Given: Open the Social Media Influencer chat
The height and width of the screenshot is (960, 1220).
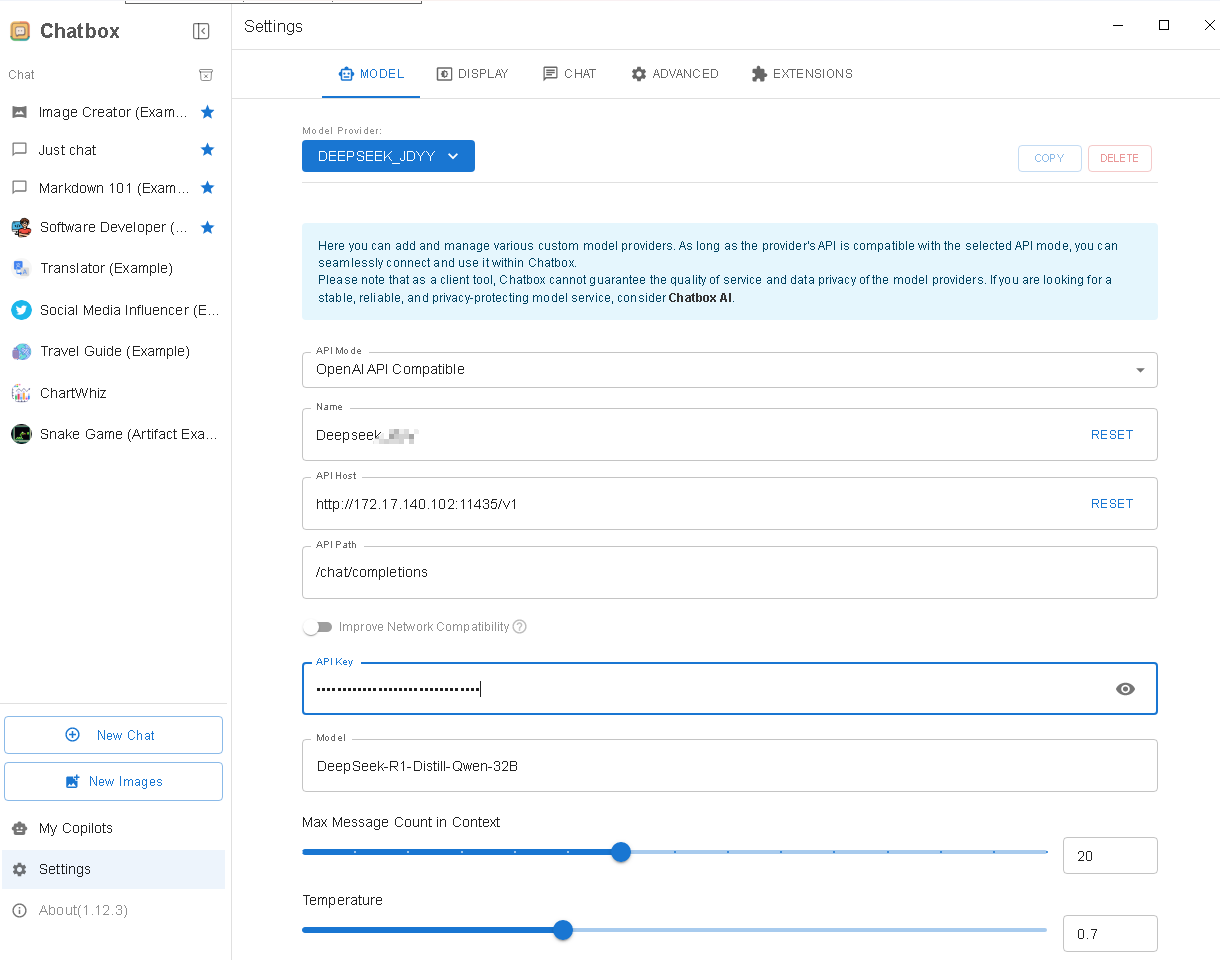Looking at the screenshot, I should [114, 310].
